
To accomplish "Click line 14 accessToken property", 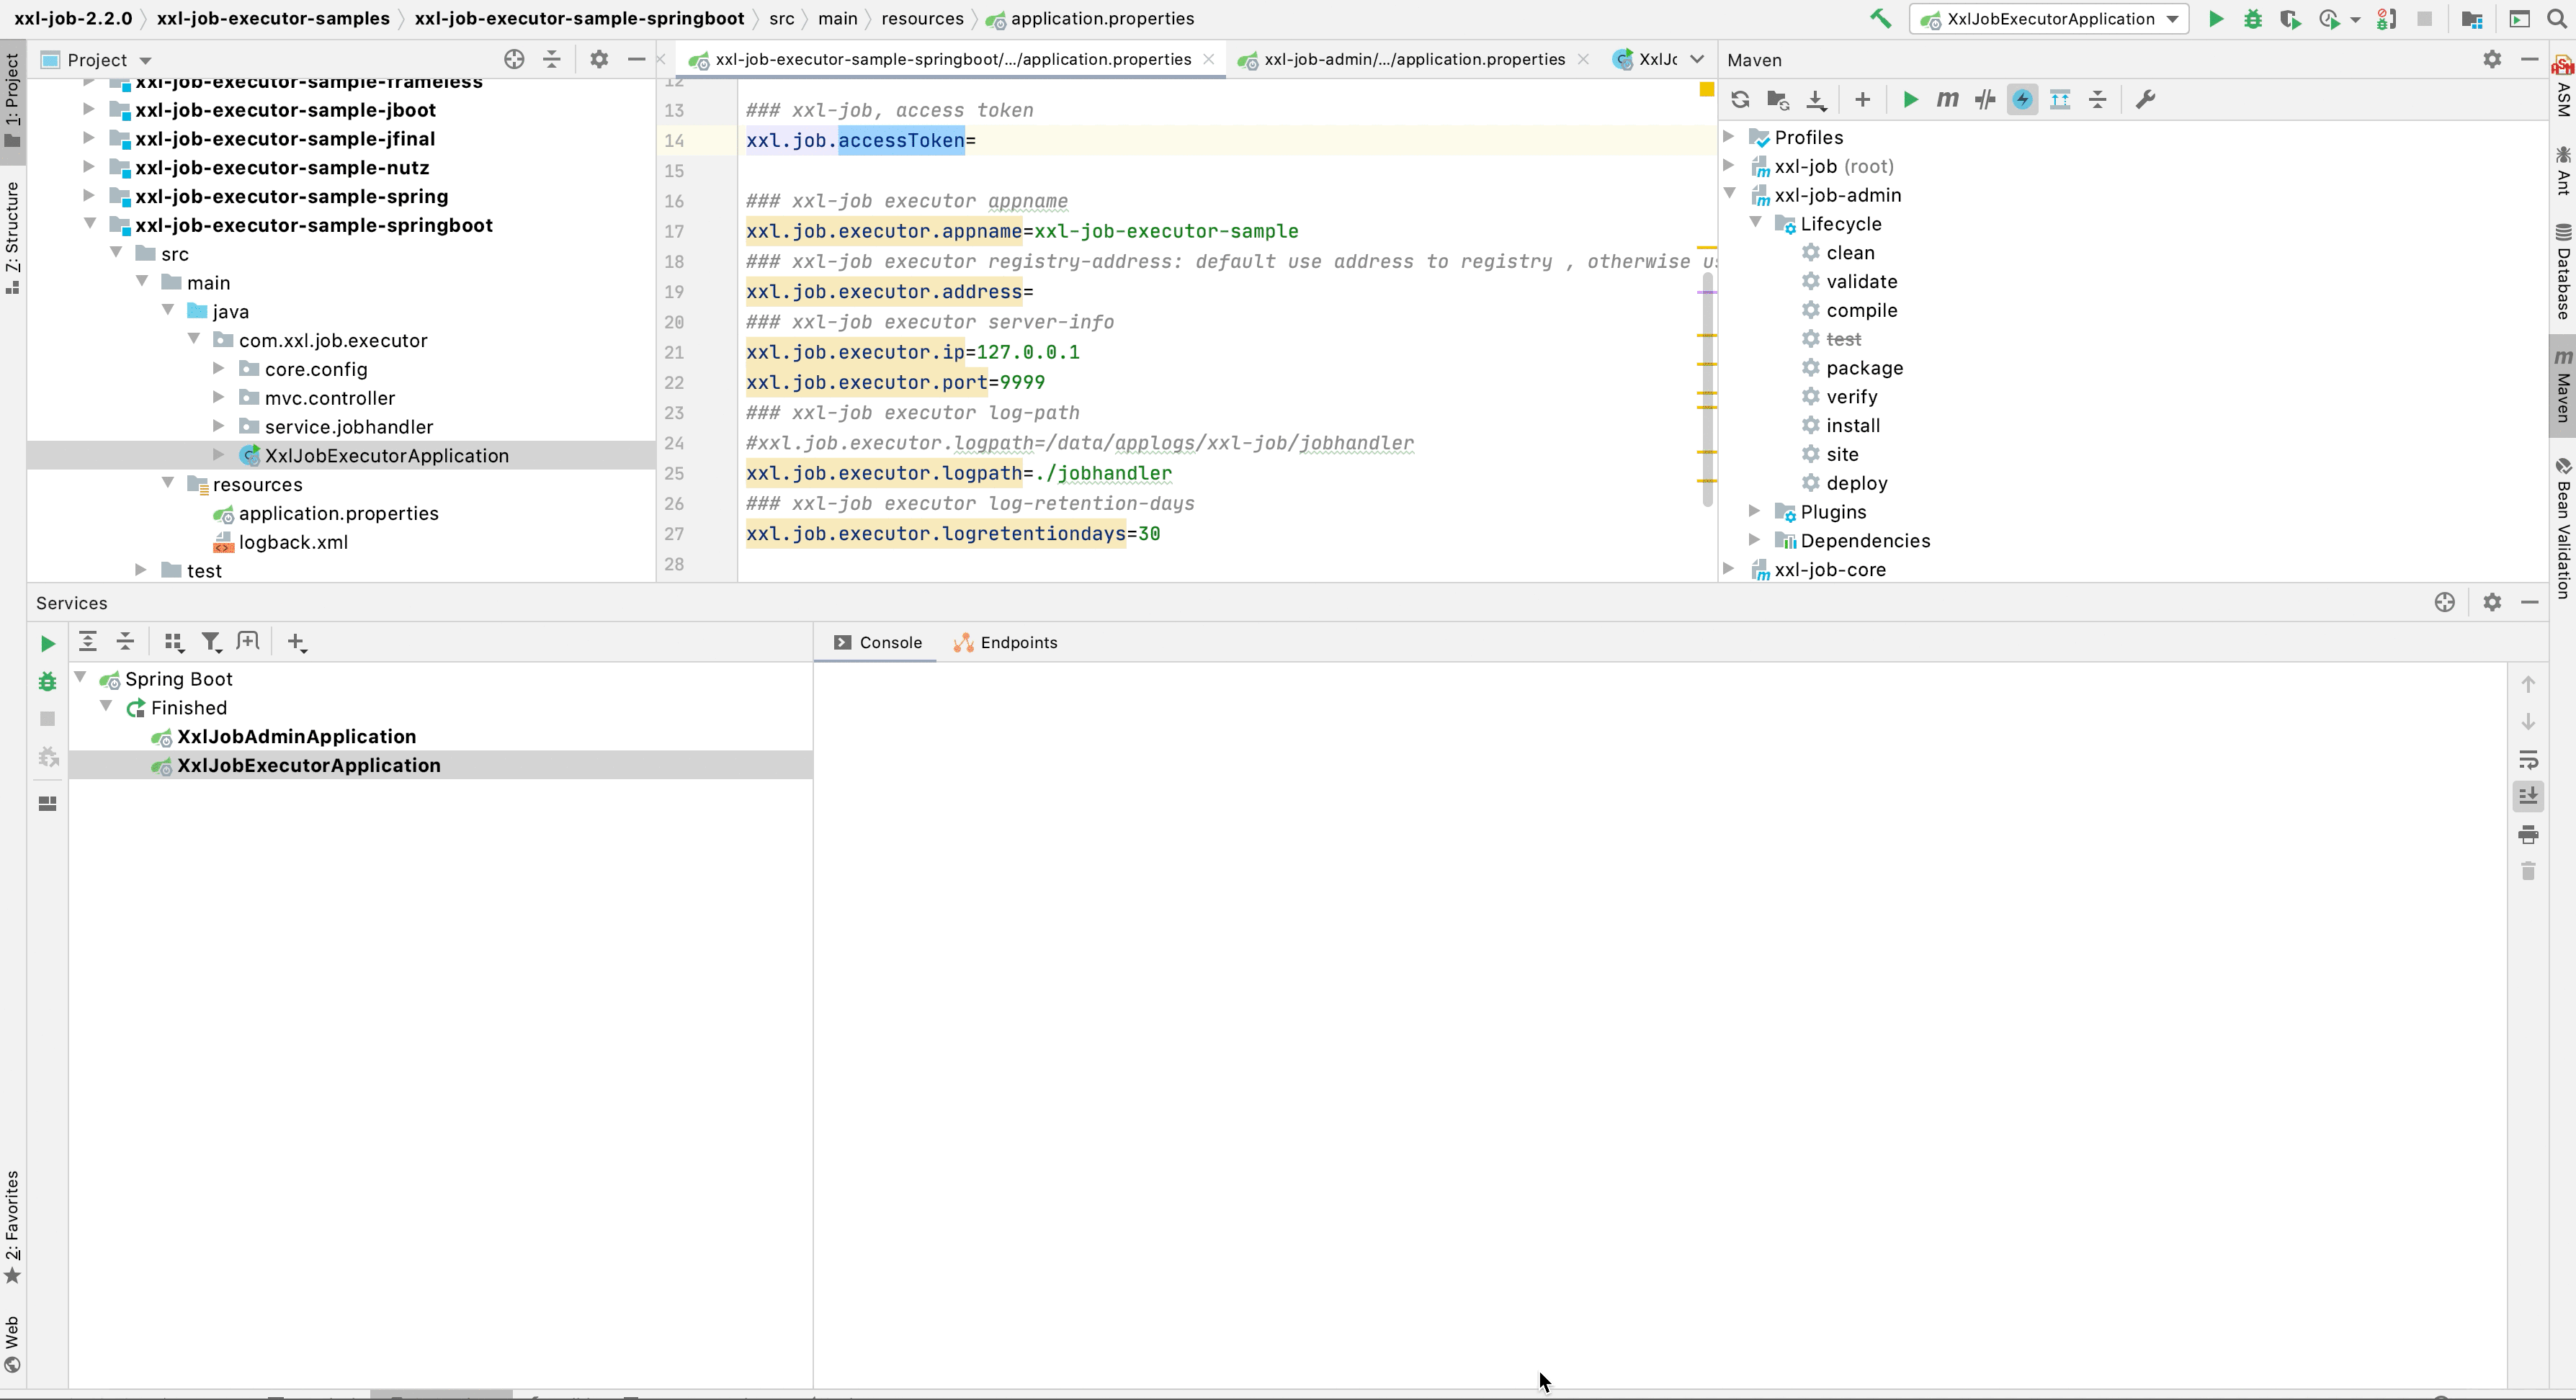I will pos(860,140).
